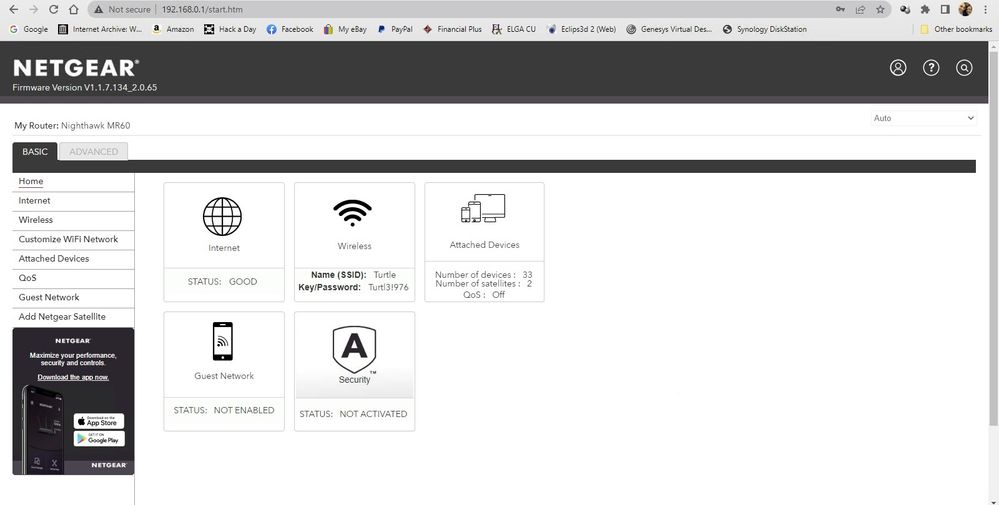The height and width of the screenshot is (505, 999).
Task: Open the Other bookmarks folder
Action: tap(956, 29)
